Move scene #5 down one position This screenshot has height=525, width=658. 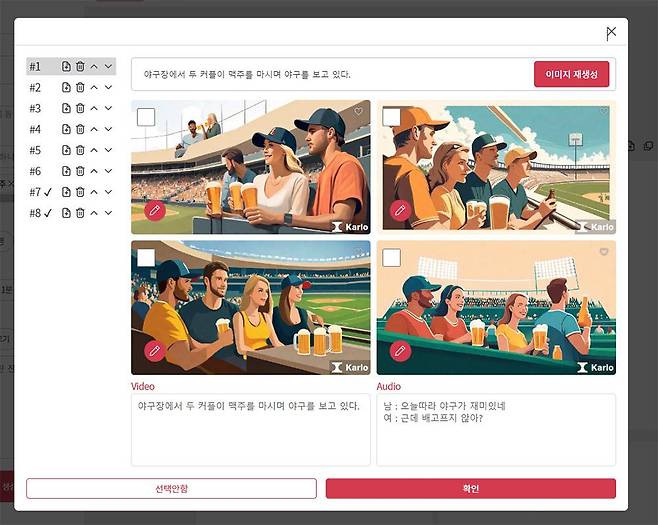pyautogui.click(x=108, y=150)
